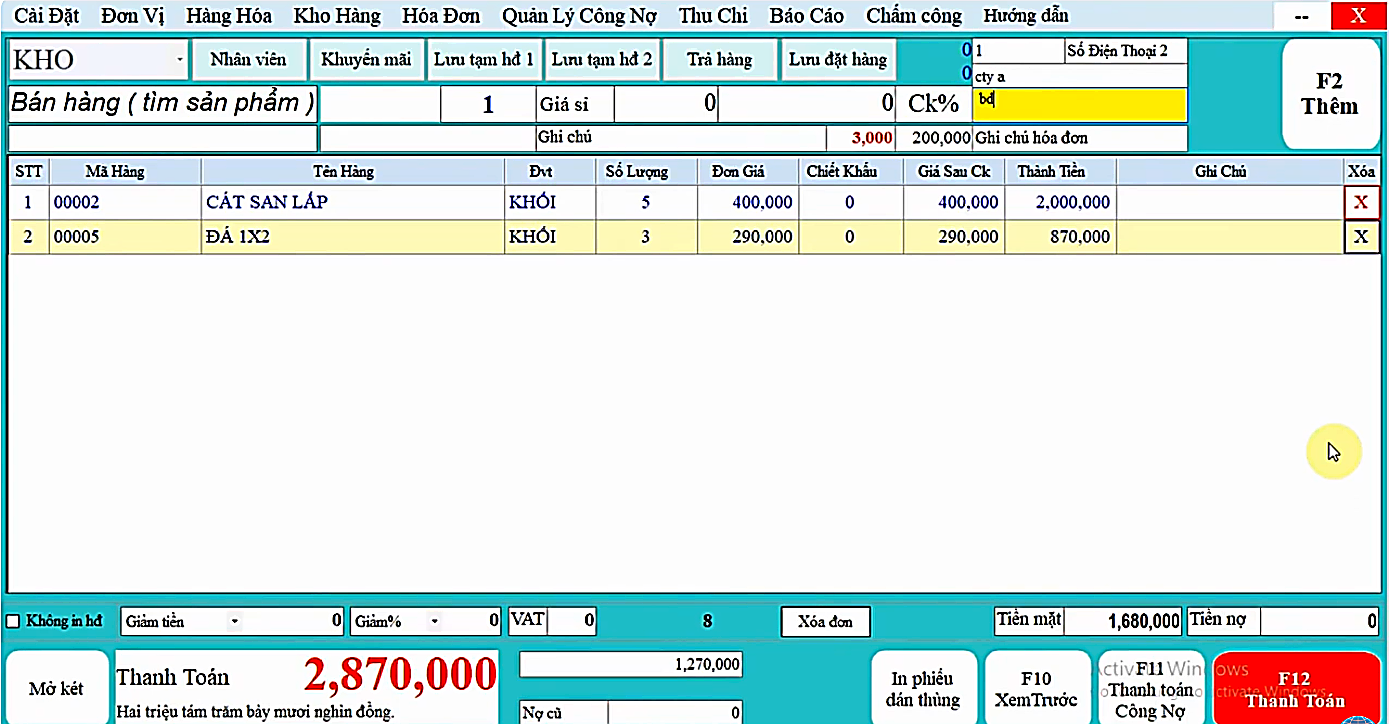Image resolution: width=1390 pixels, height=724 pixels.
Task: Click the Tiền mặt amount field
Action: tap(1122, 622)
